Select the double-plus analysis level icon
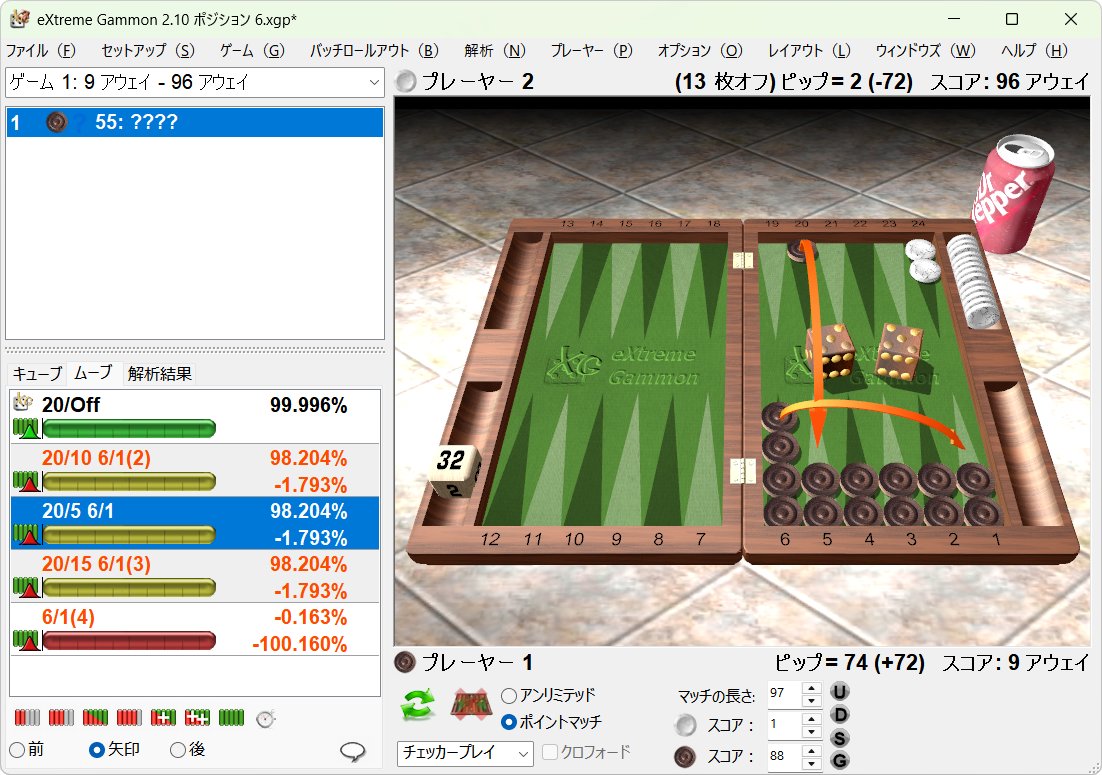The width and height of the screenshot is (1102, 775). pos(197,718)
